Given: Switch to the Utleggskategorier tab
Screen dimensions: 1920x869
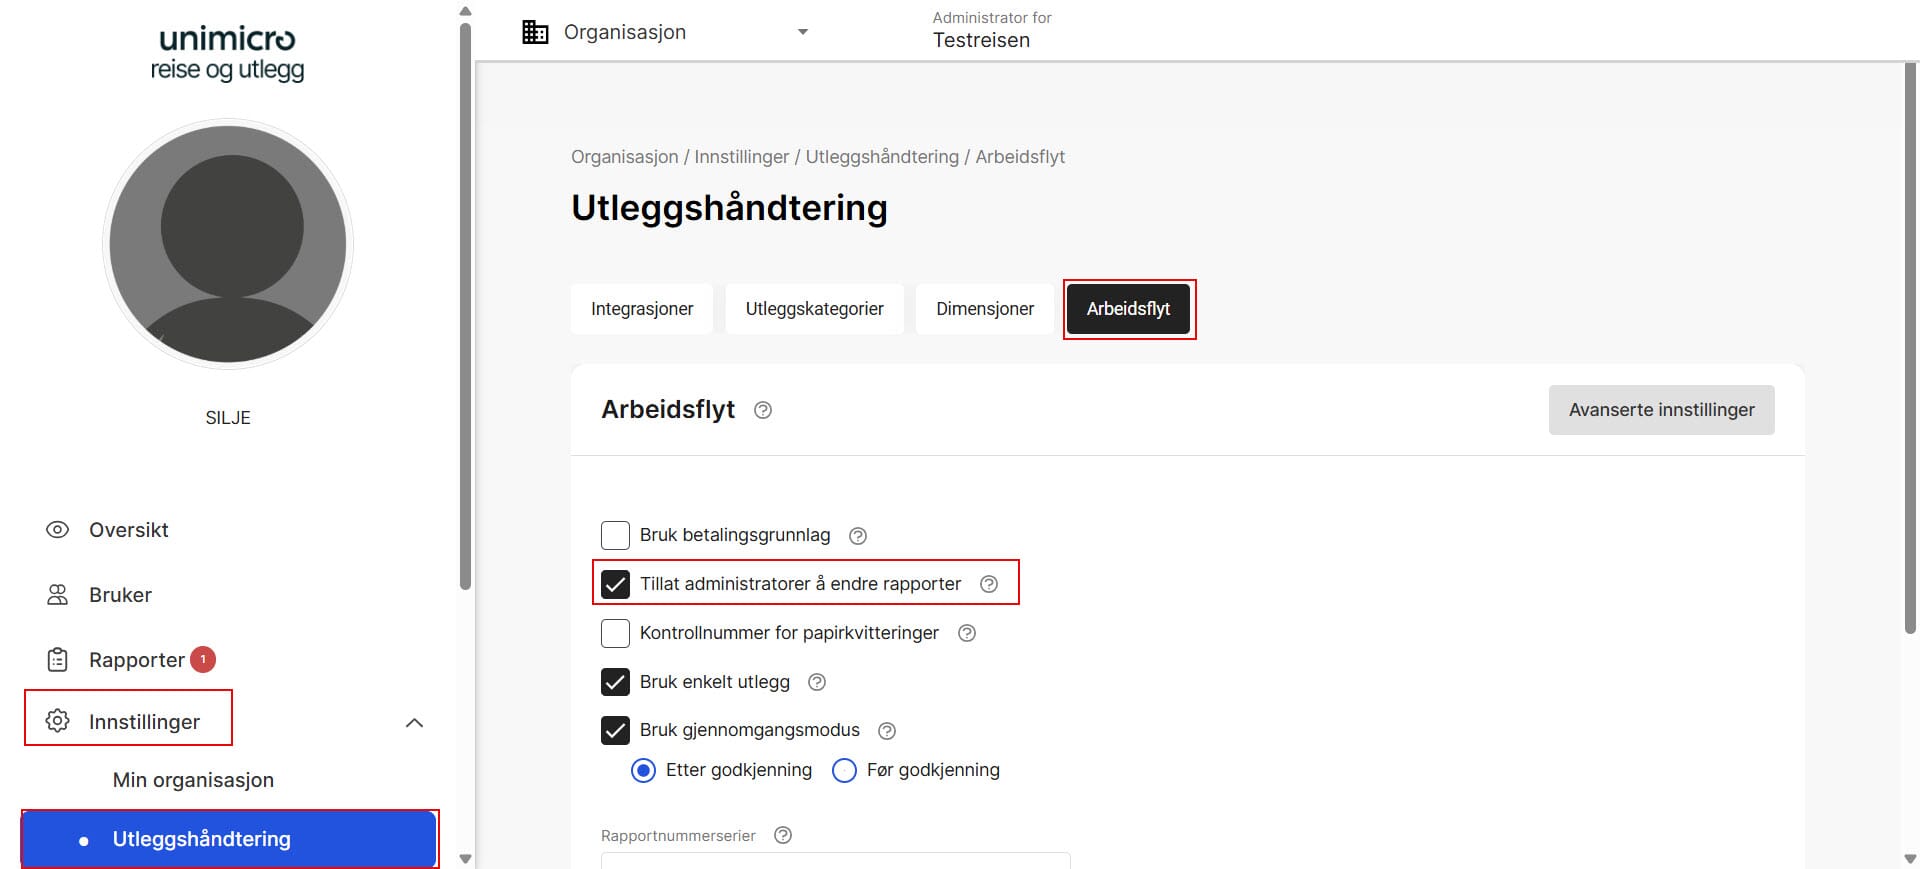Looking at the screenshot, I should click(x=814, y=309).
